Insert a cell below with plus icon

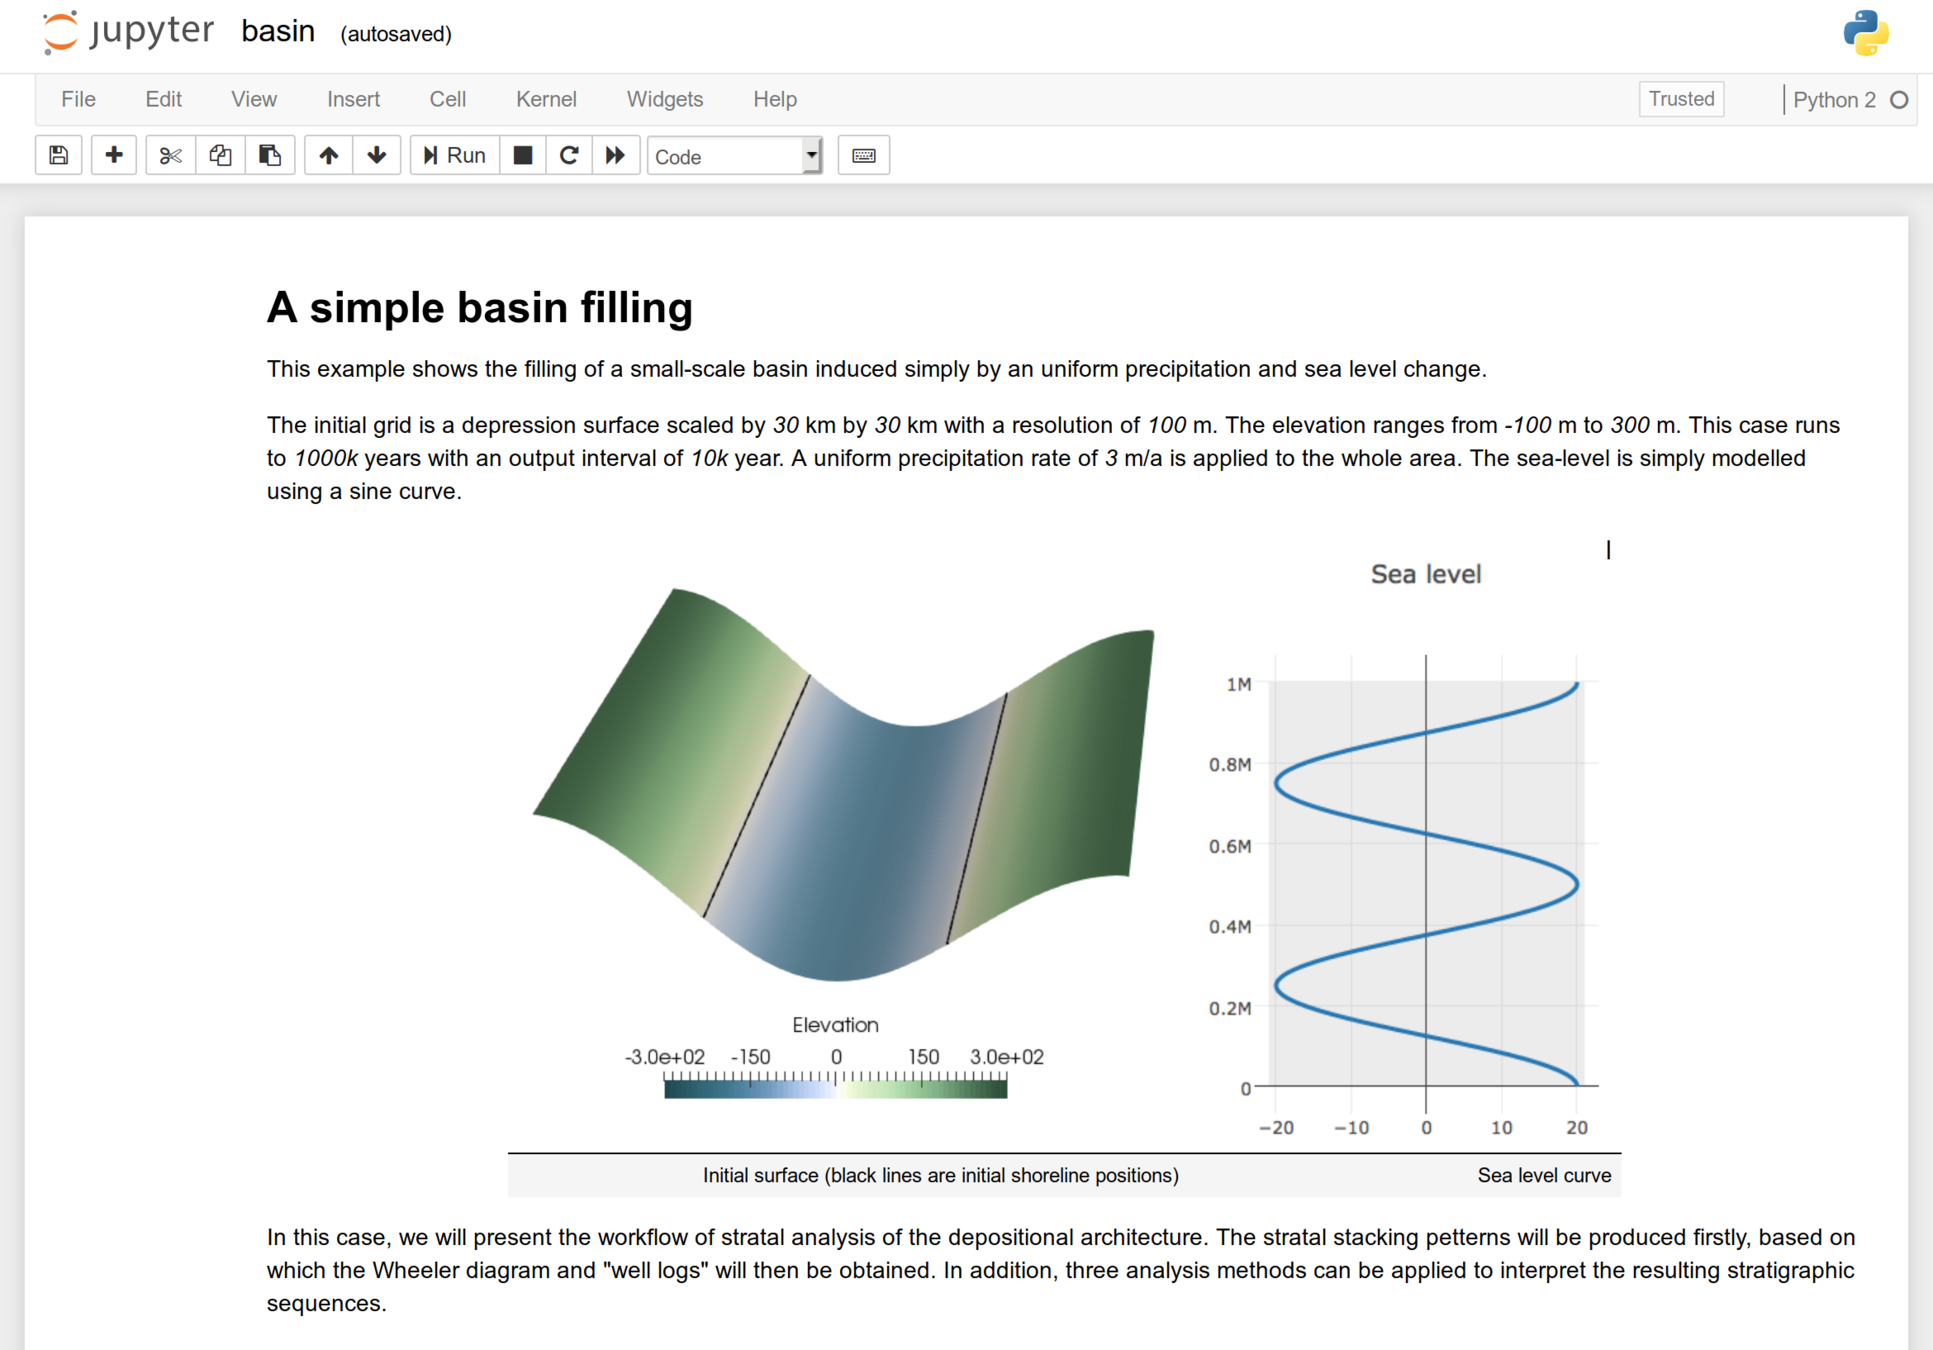point(113,156)
